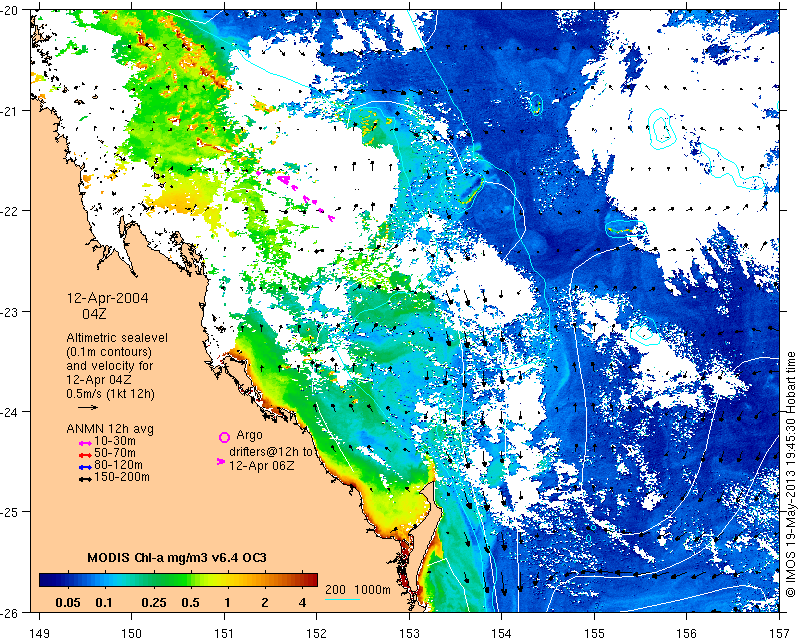
Task: Click the "04Z" time label under date
Action: [94, 313]
